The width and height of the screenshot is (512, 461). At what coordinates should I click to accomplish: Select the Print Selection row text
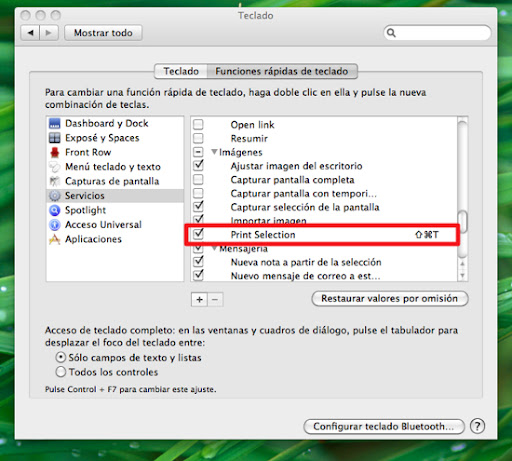pyautogui.click(x=263, y=235)
